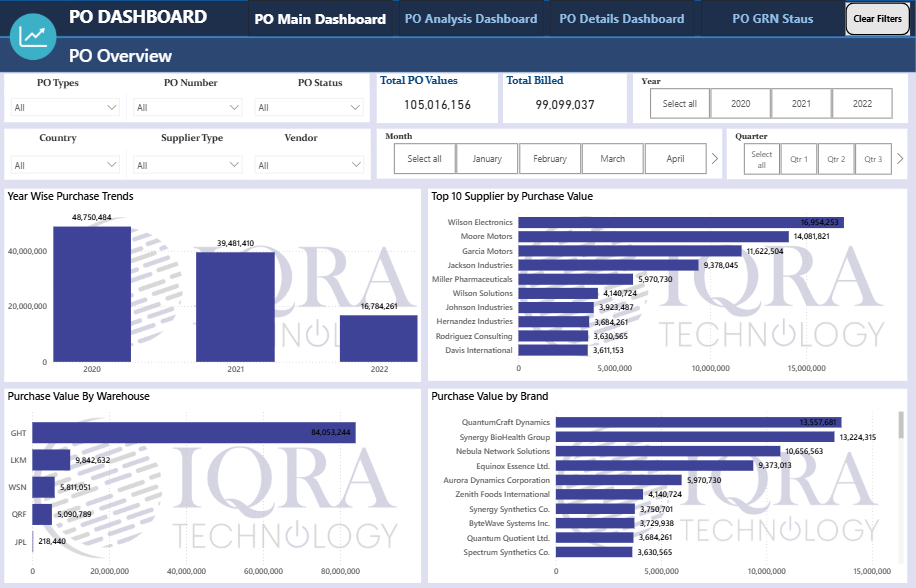Screen dimensions: 916x588
Task: Click the Zenith Foods International label
Action: (x=503, y=494)
